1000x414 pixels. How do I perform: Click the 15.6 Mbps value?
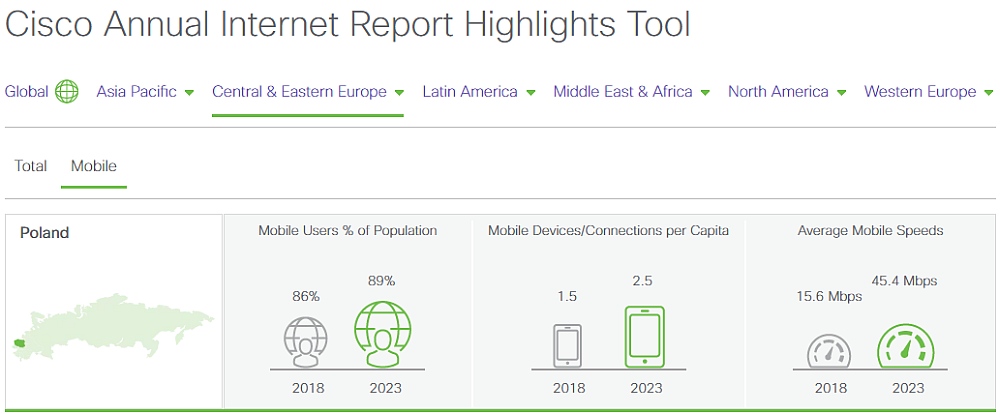point(829,297)
